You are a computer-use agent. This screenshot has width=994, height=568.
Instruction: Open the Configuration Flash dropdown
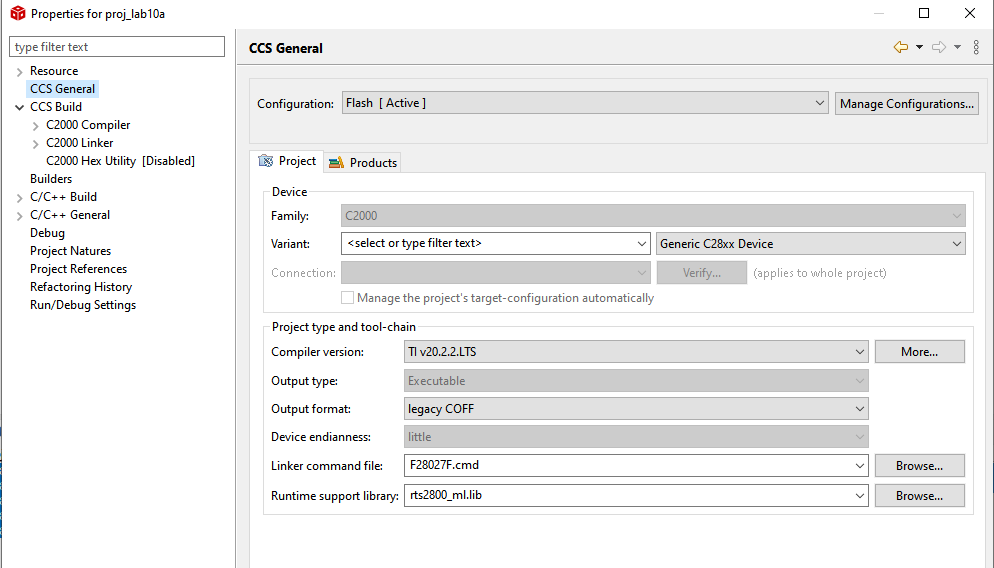click(585, 103)
